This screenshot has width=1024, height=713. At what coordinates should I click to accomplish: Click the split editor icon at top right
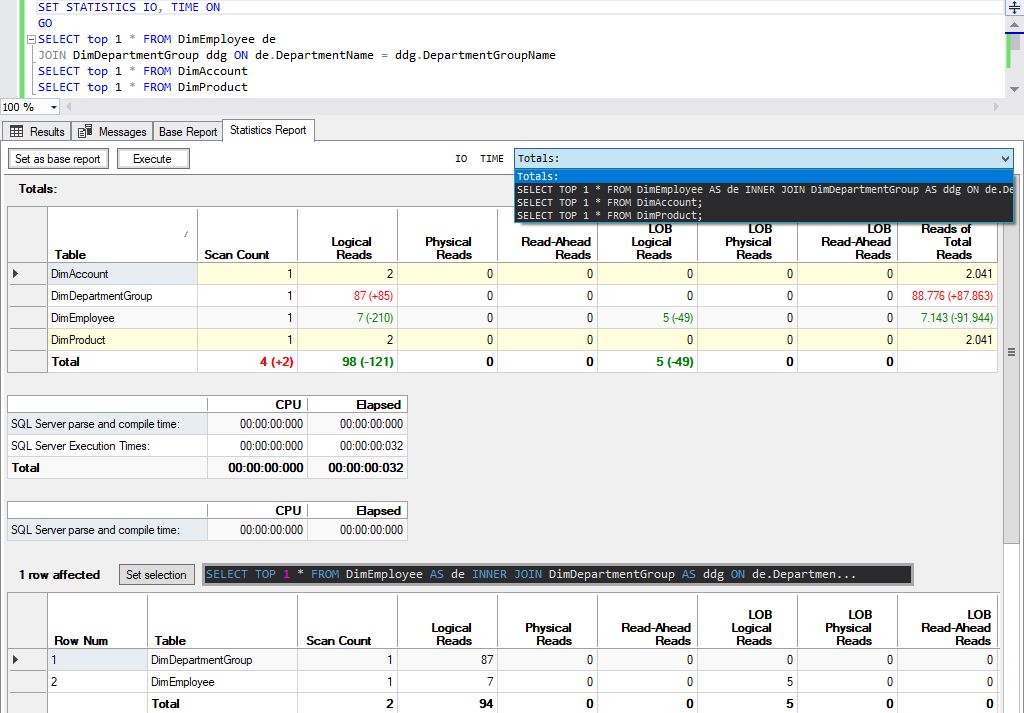click(x=1014, y=8)
